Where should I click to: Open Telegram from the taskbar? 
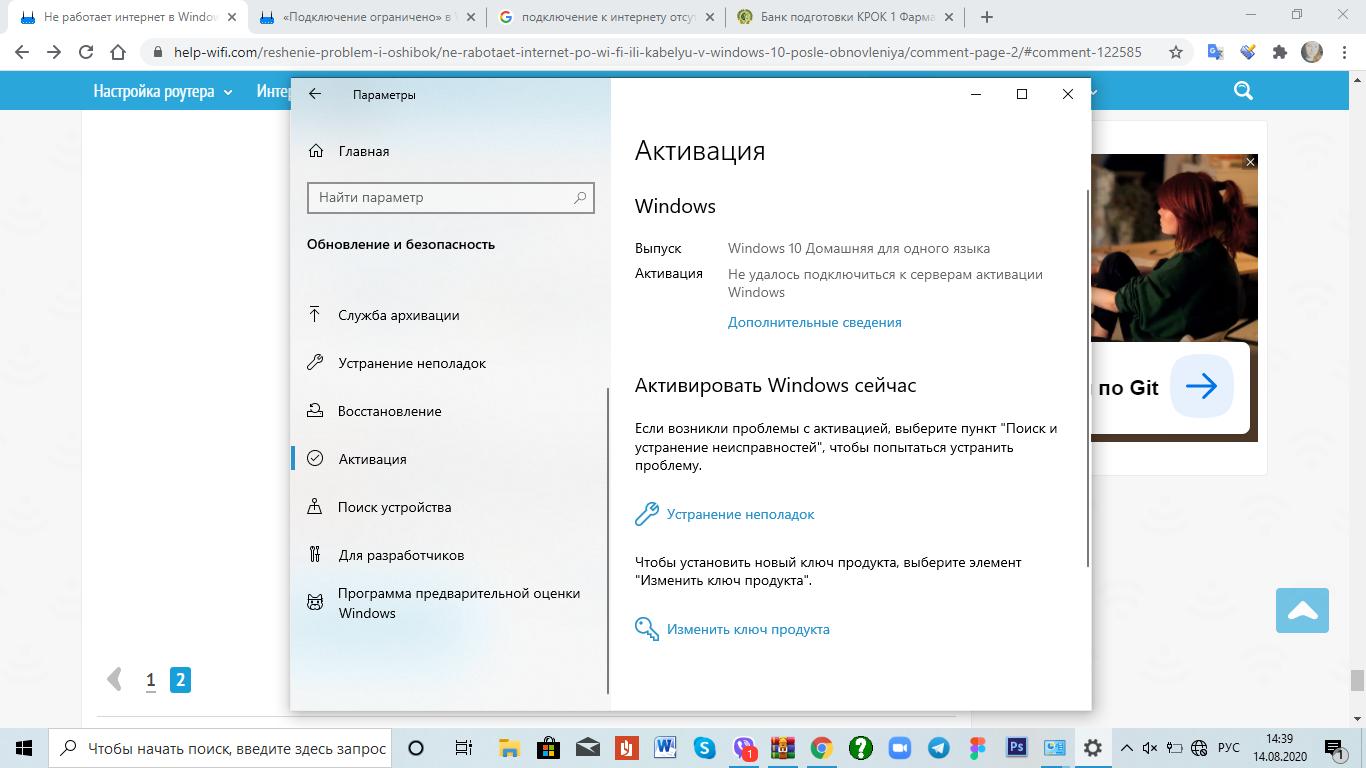click(938, 748)
